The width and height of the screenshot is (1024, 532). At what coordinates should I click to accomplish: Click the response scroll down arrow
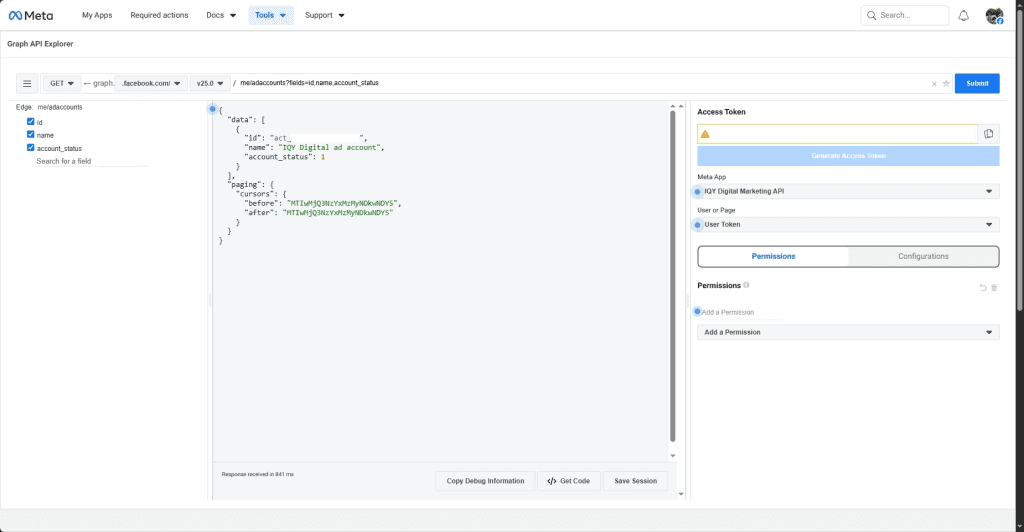pyautogui.click(x=673, y=456)
